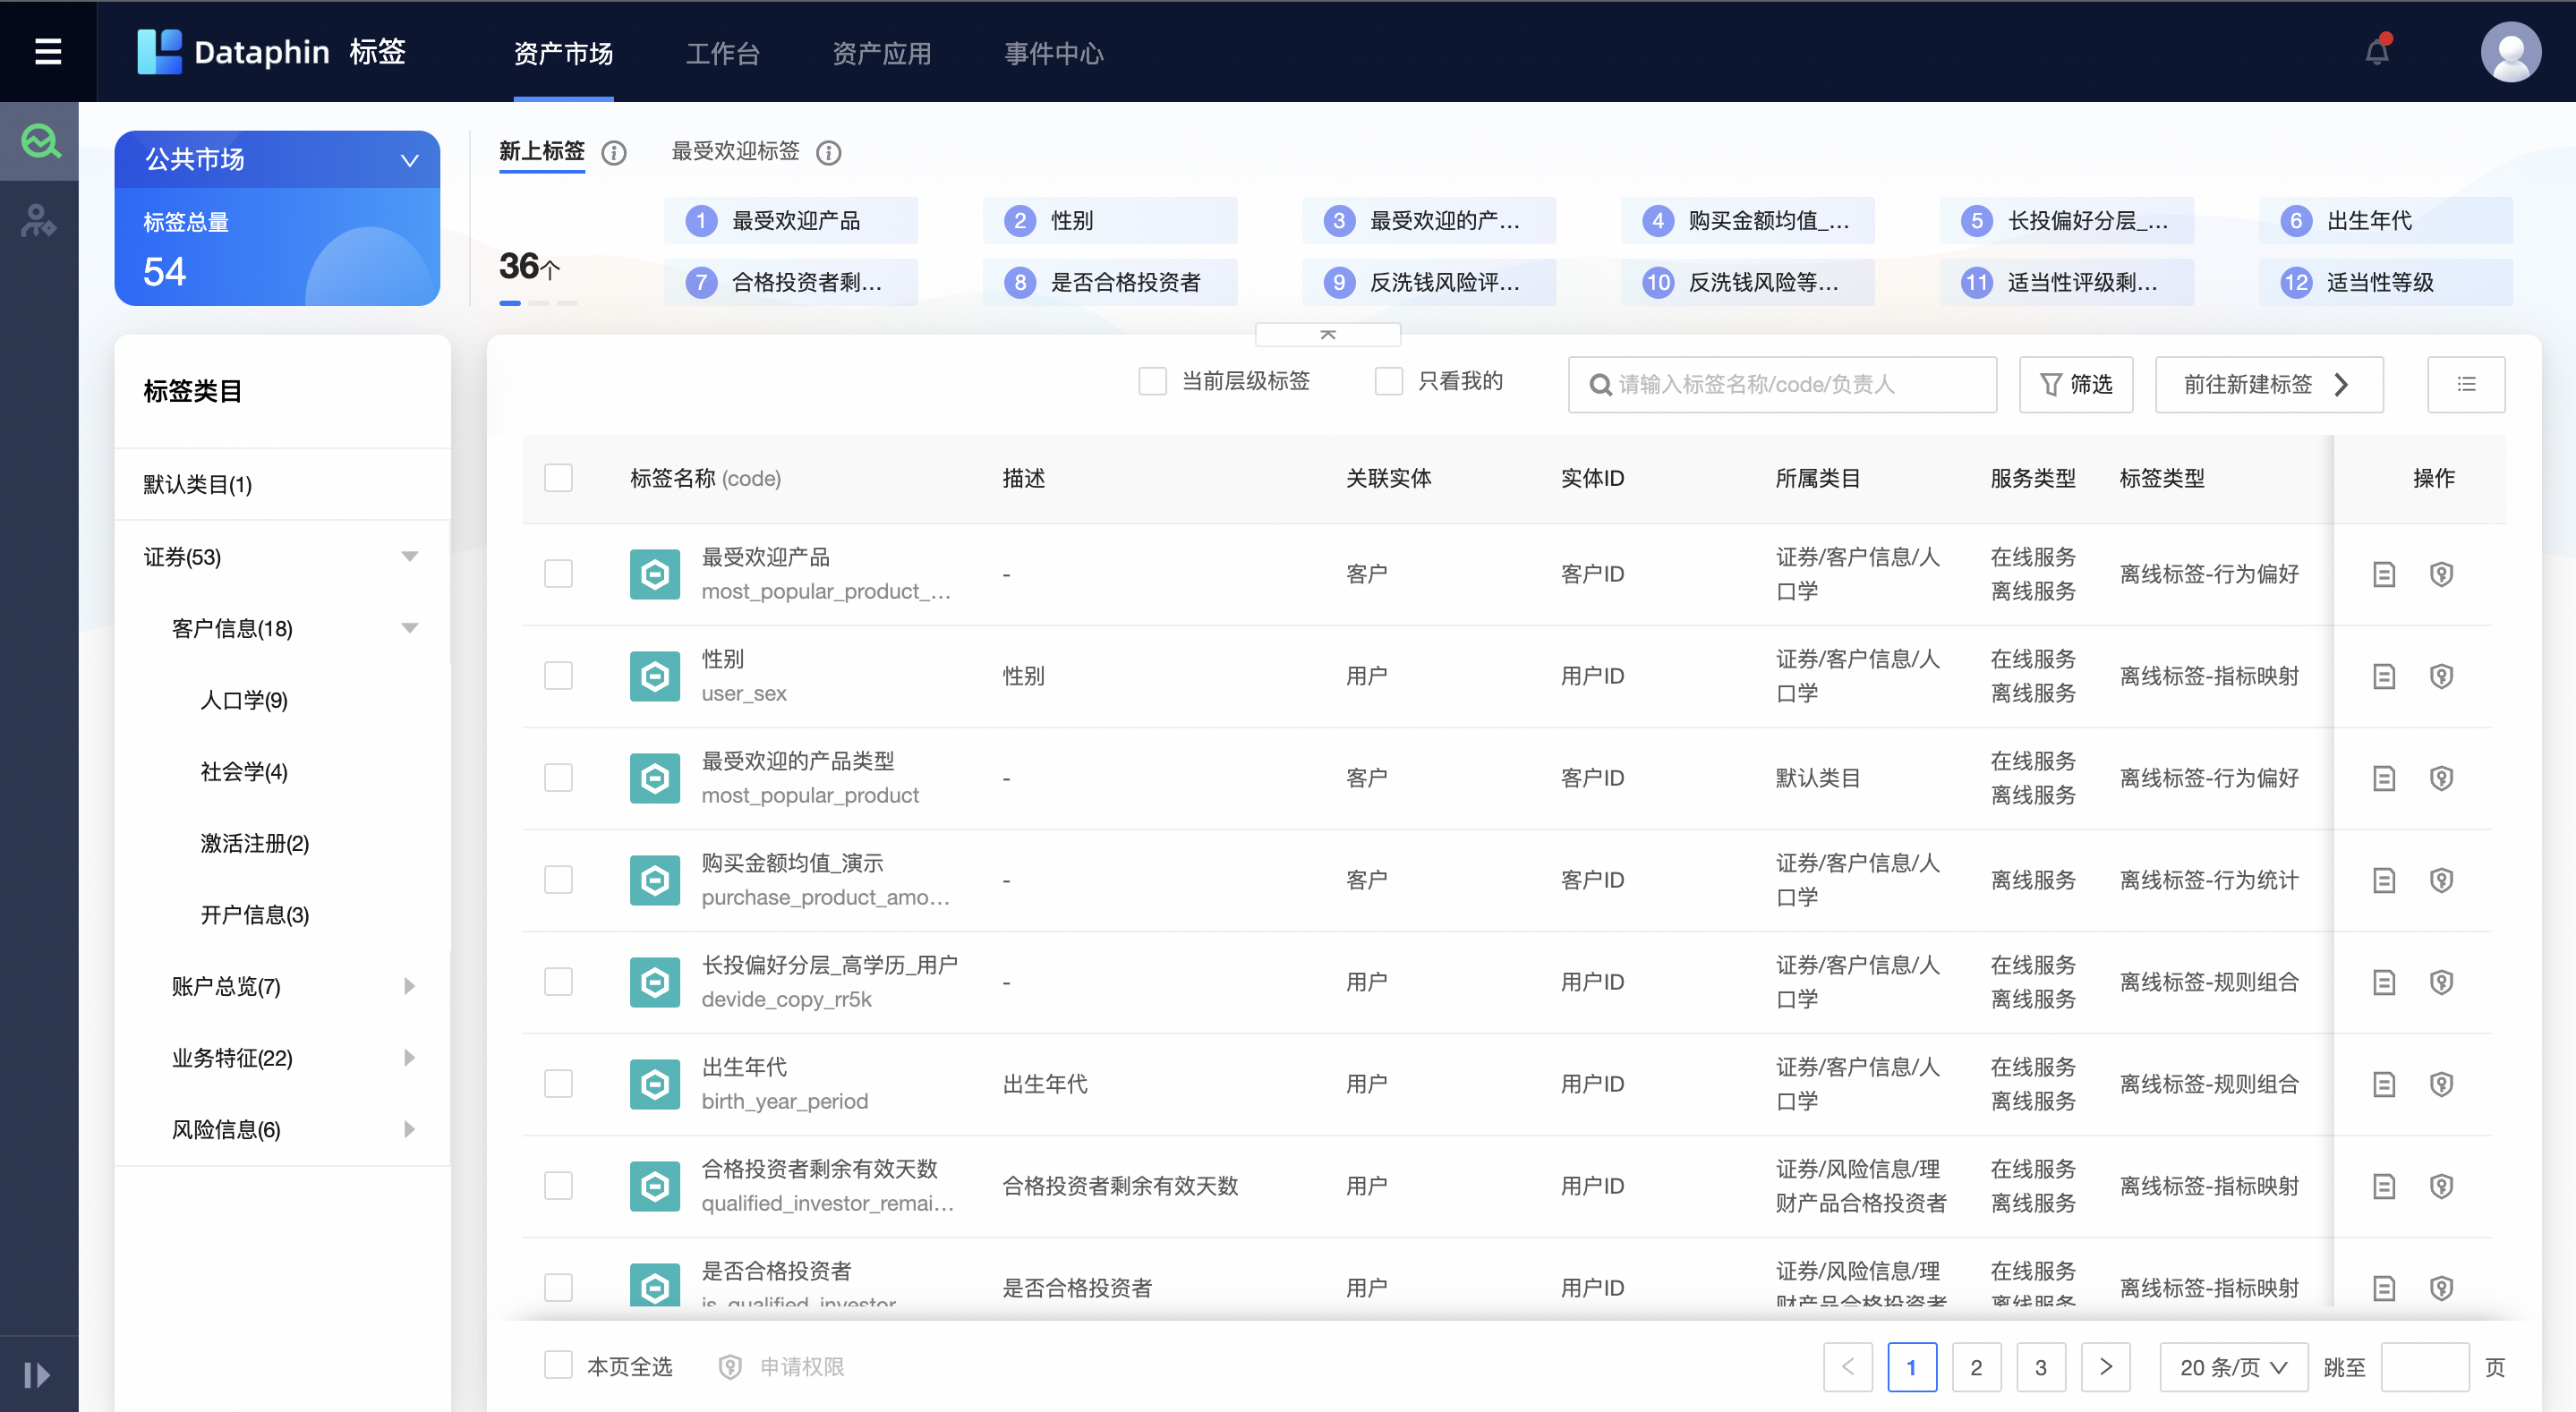Check the 本页全选 checkbox at bottom
The width and height of the screenshot is (2576, 1412).
coord(558,1365)
